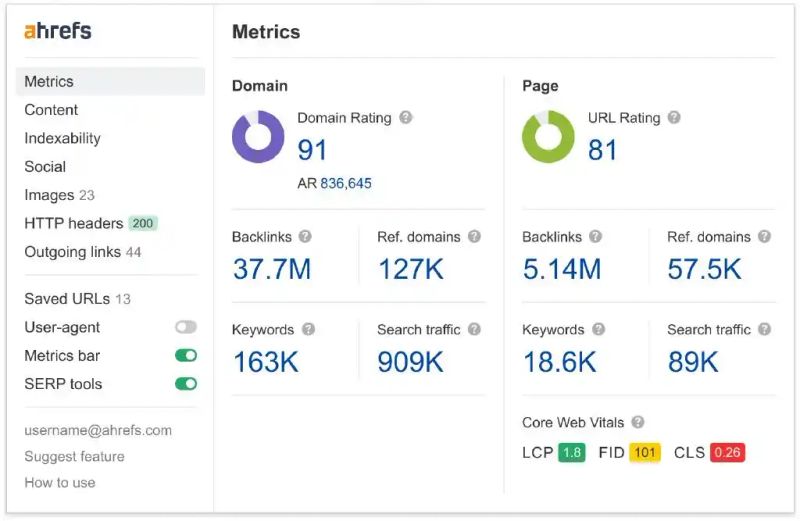Click the help icon beside Domain Rating

(406, 118)
